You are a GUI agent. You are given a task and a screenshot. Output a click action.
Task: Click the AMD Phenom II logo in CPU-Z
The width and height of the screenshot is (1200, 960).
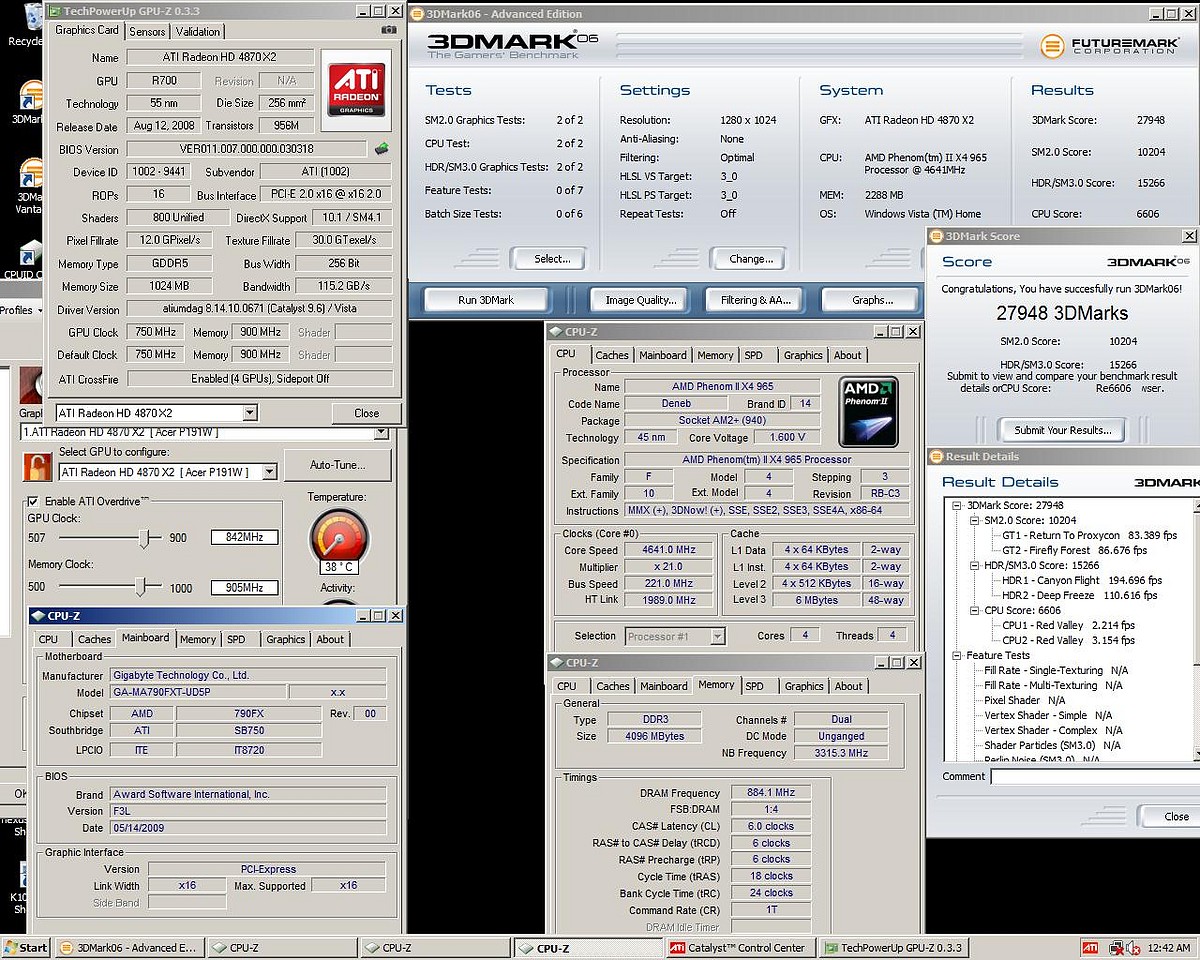pyautogui.click(x=868, y=411)
